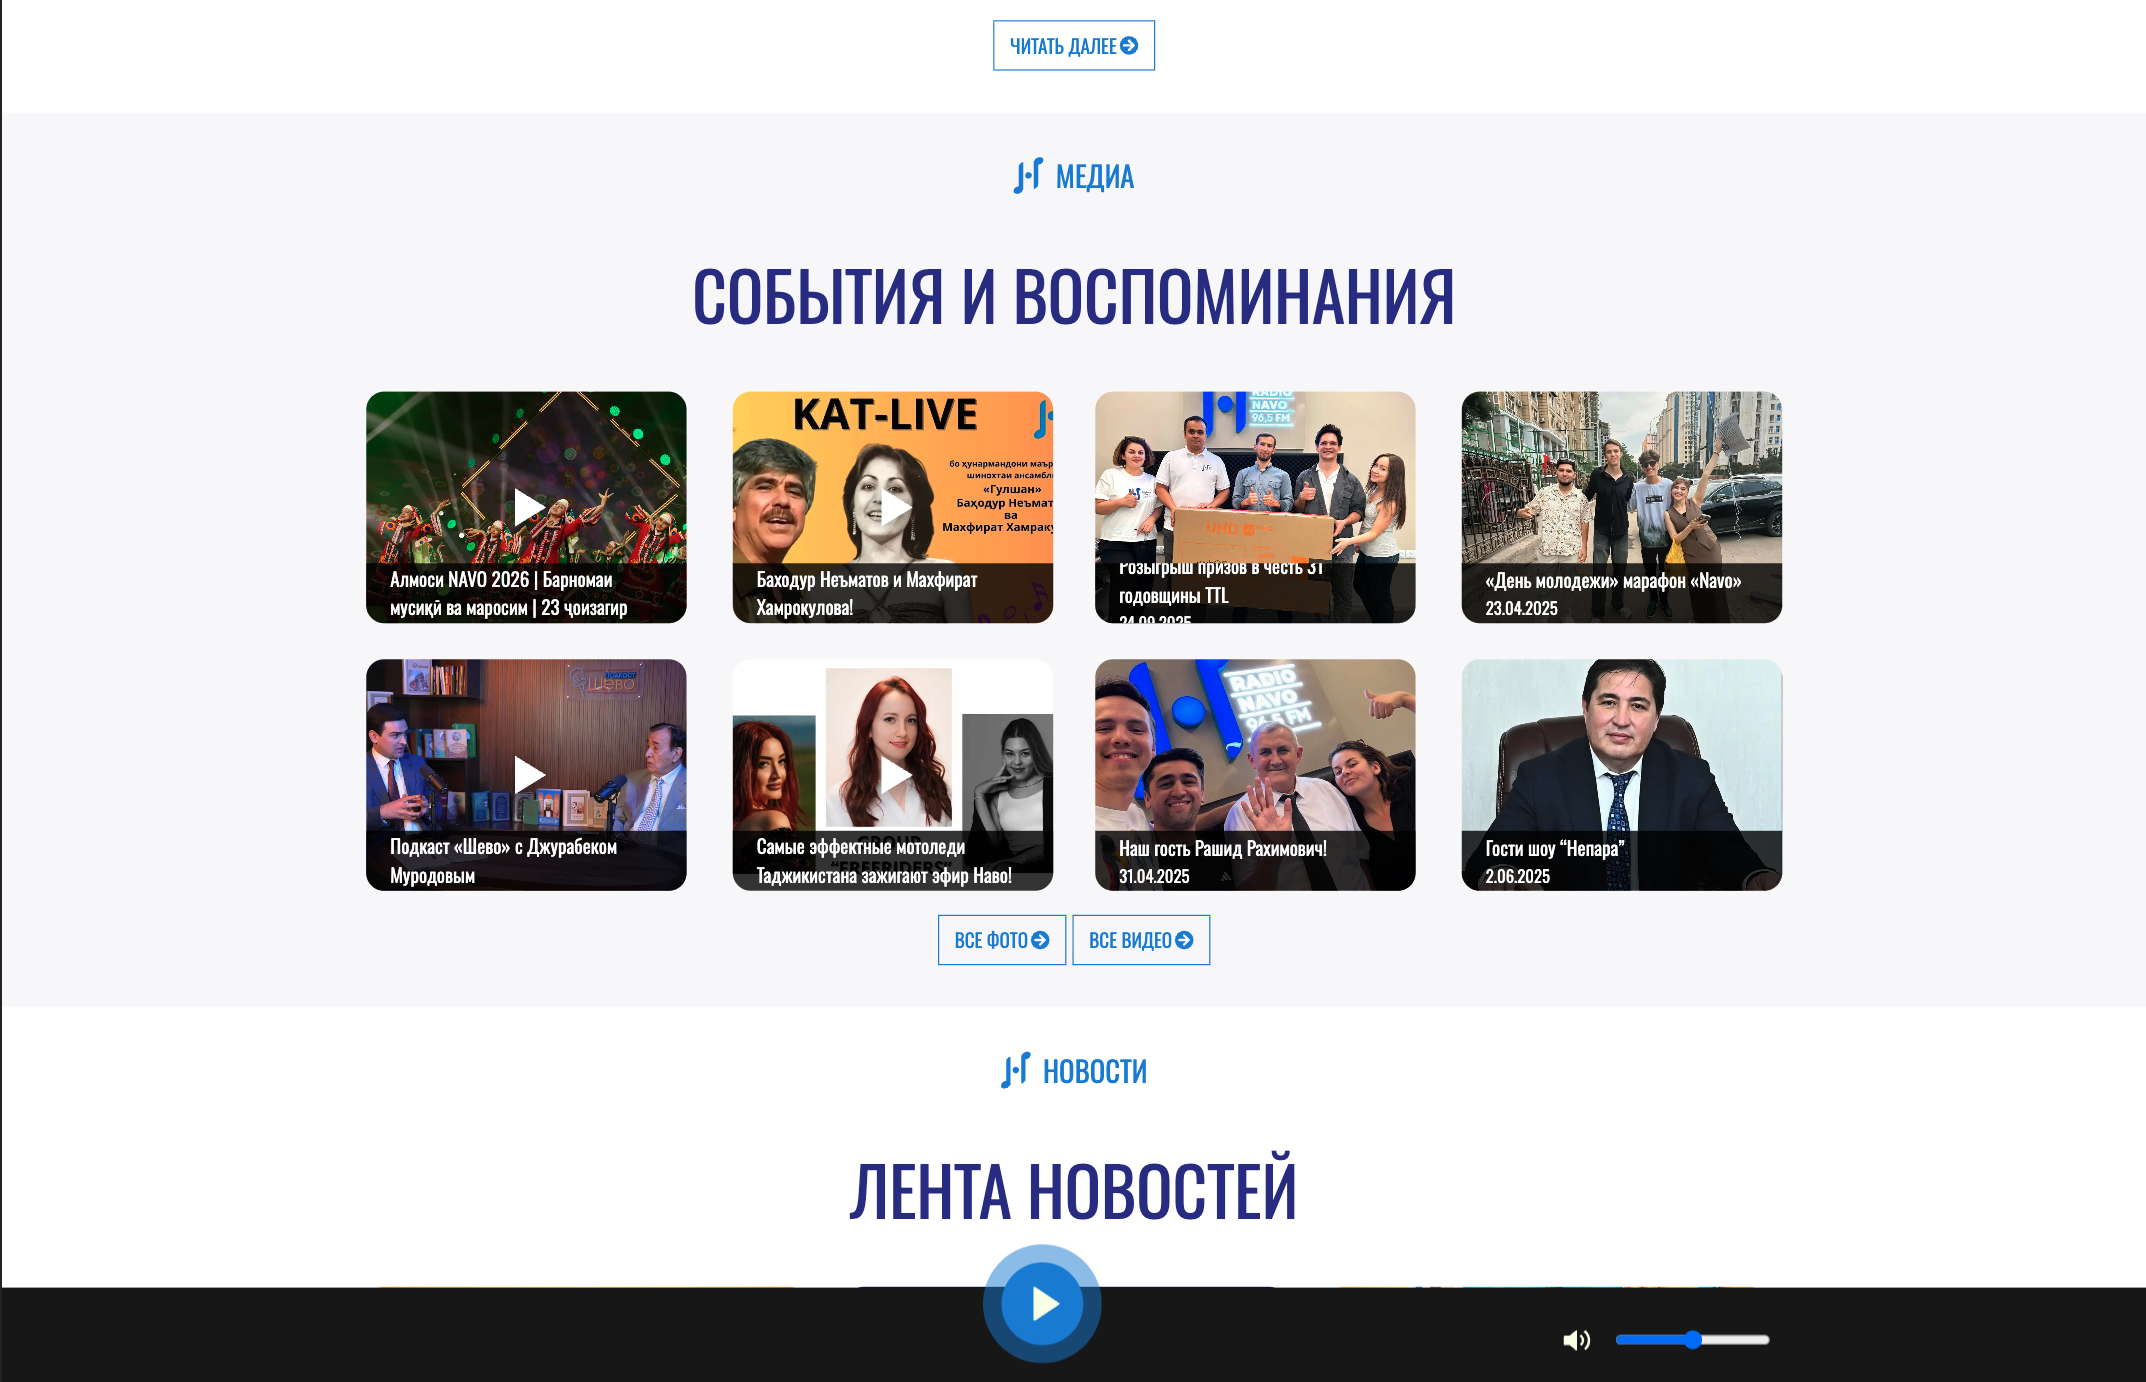The height and width of the screenshot is (1382, 2146).
Task: Click the НОВОСТИ section logo icon
Action: pyautogui.click(x=1015, y=1071)
